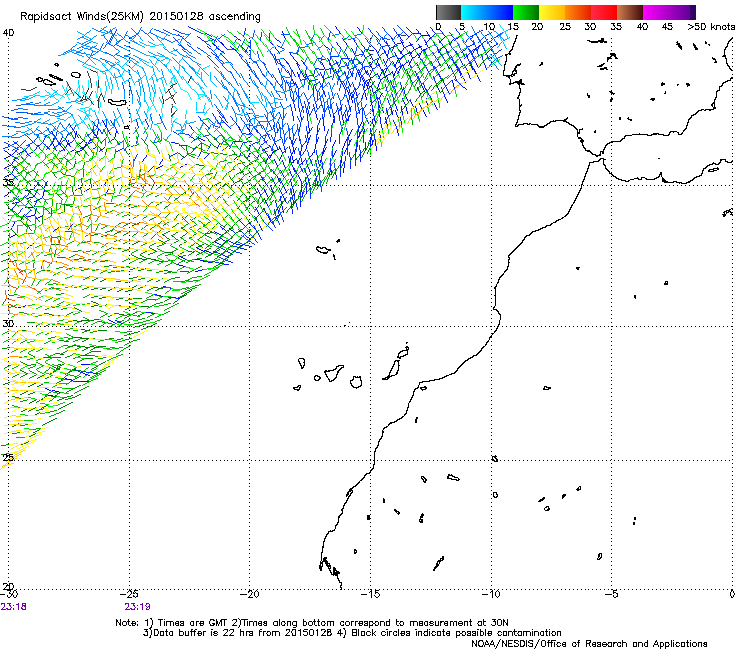Click the note about Times are GMT

coord(312,623)
